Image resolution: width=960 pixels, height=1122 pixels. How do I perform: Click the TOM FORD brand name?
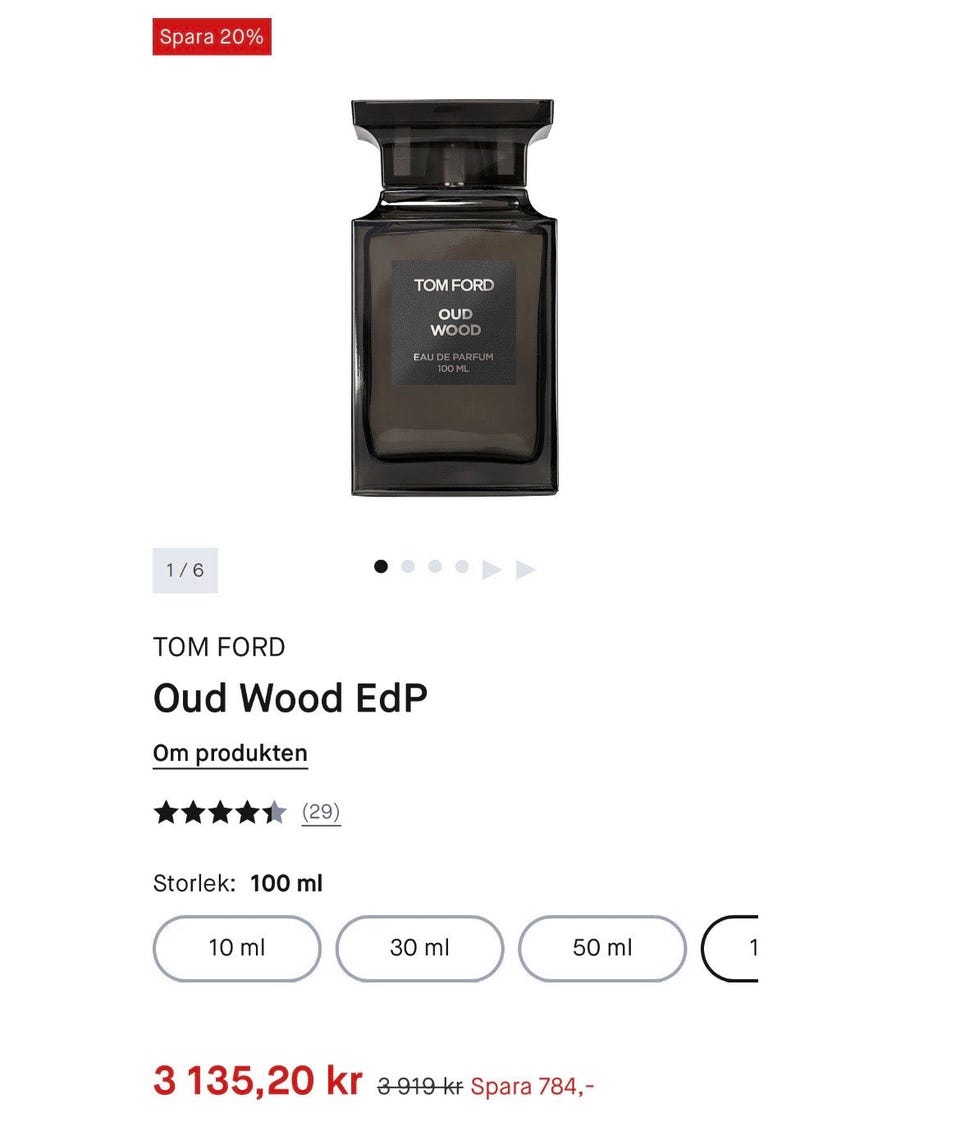coord(219,647)
